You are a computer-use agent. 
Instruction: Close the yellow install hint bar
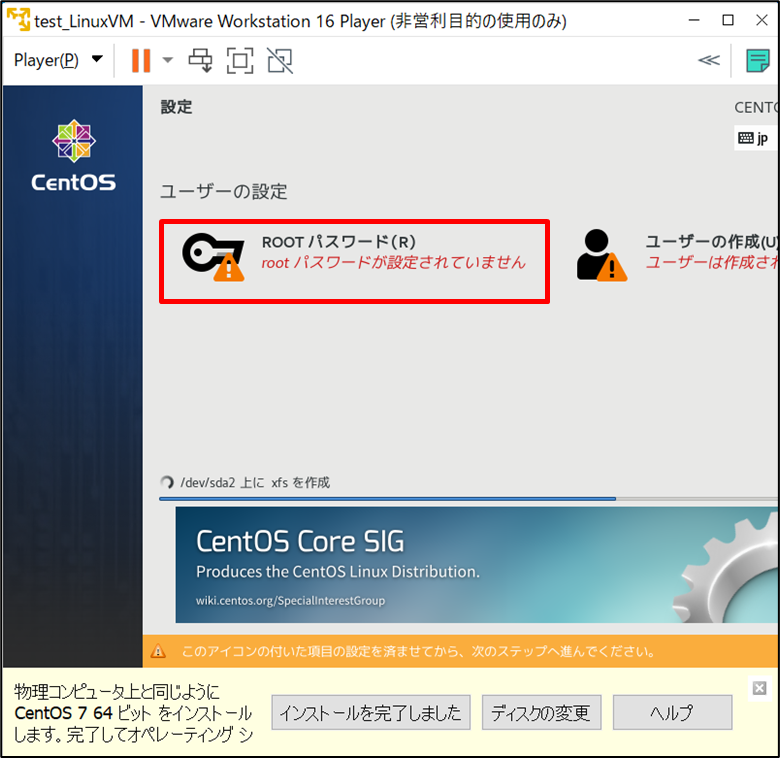pos(759,688)
